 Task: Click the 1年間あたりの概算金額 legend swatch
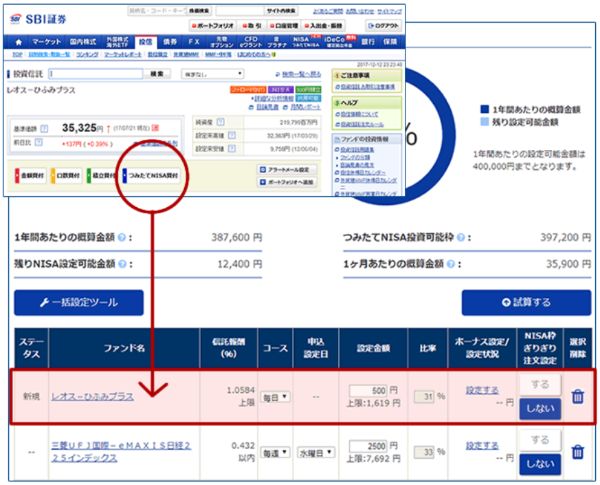click(484, 109)
